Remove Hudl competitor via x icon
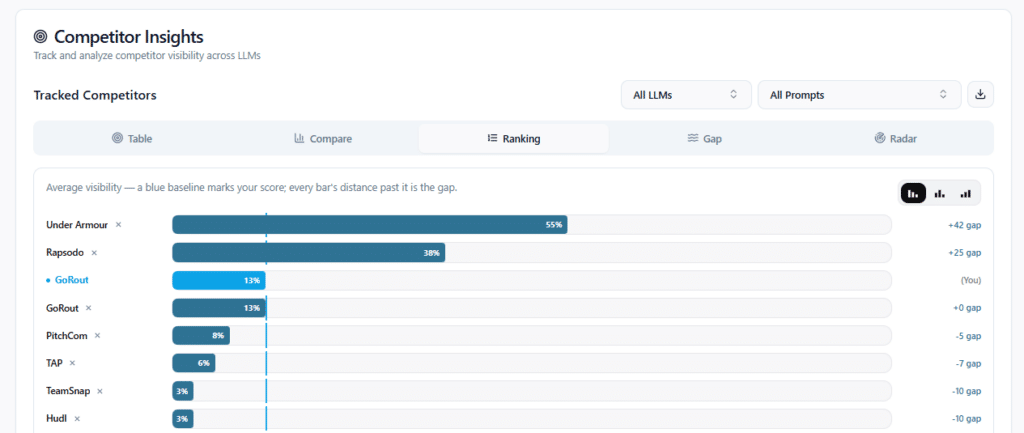The height and width of the screenshot is (433, 1024). (77, 419)
